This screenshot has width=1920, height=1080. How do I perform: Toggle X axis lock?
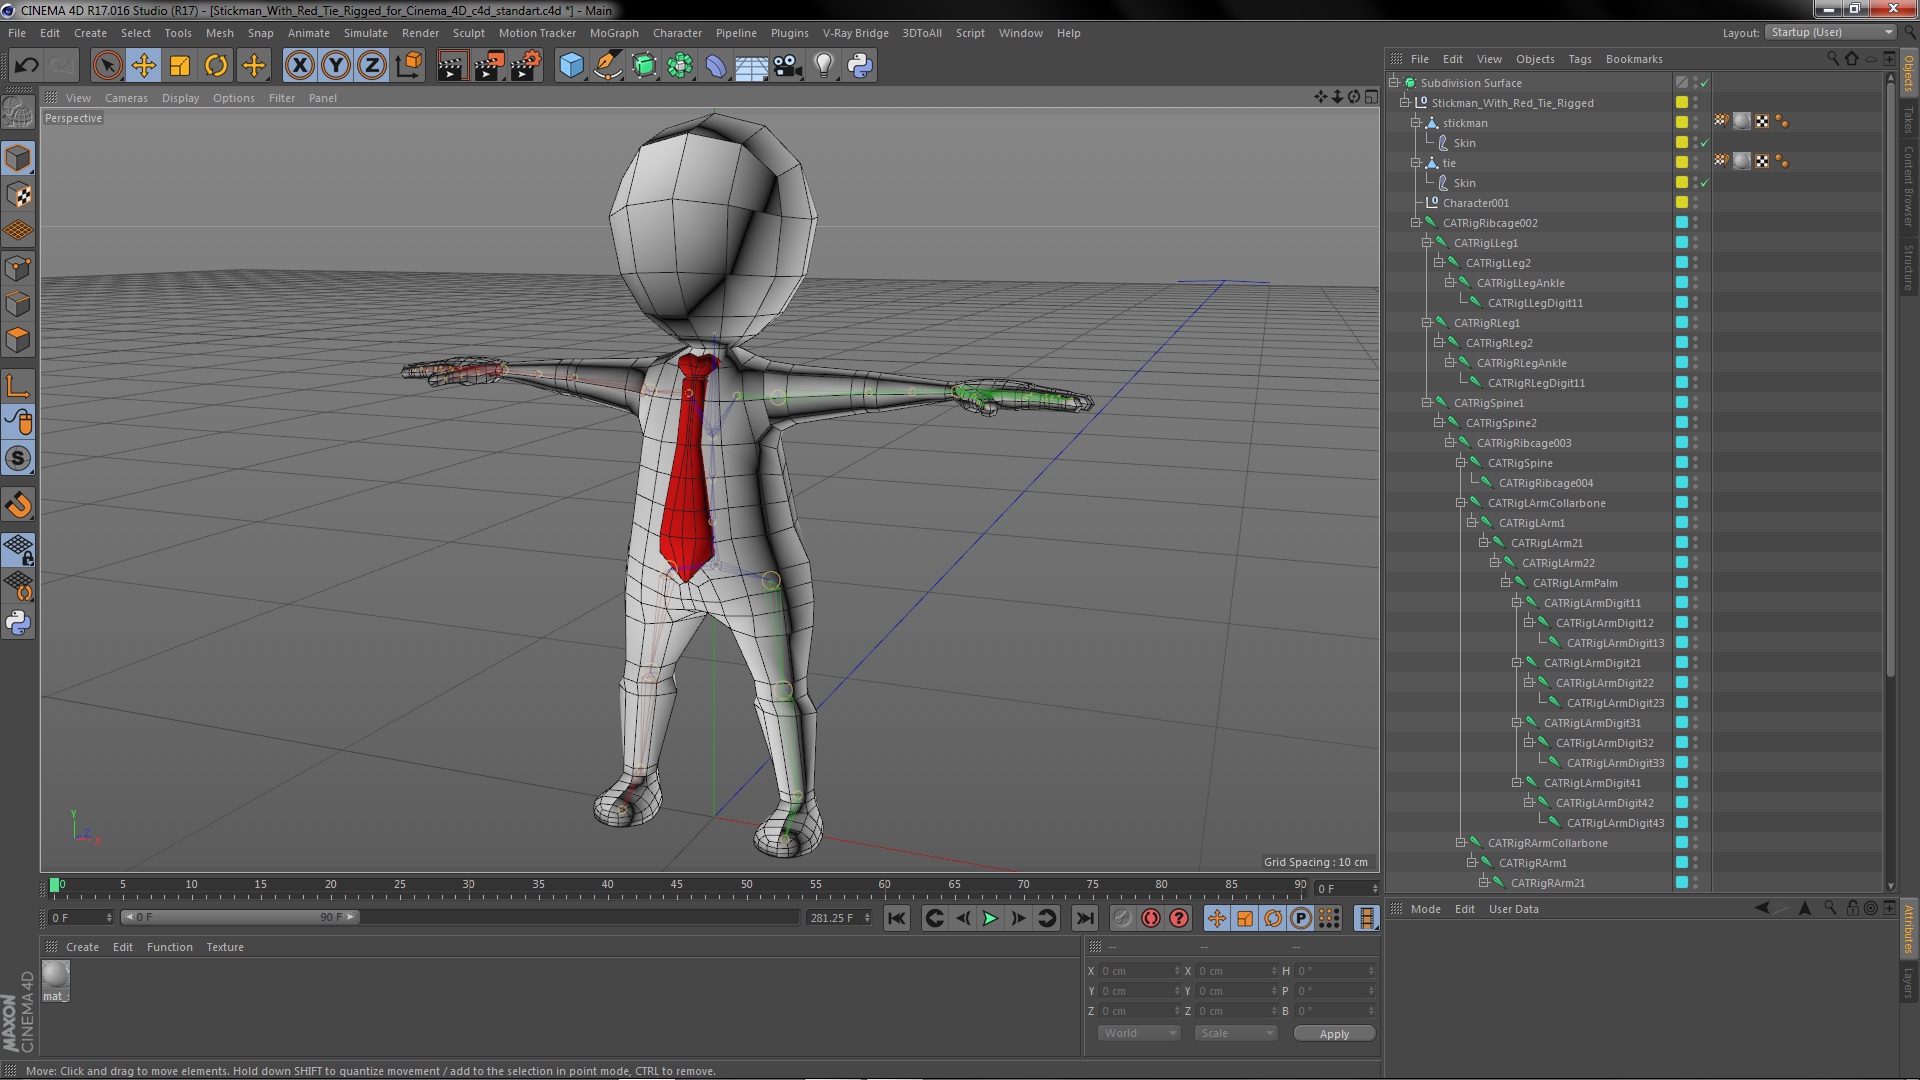point(299,66)
